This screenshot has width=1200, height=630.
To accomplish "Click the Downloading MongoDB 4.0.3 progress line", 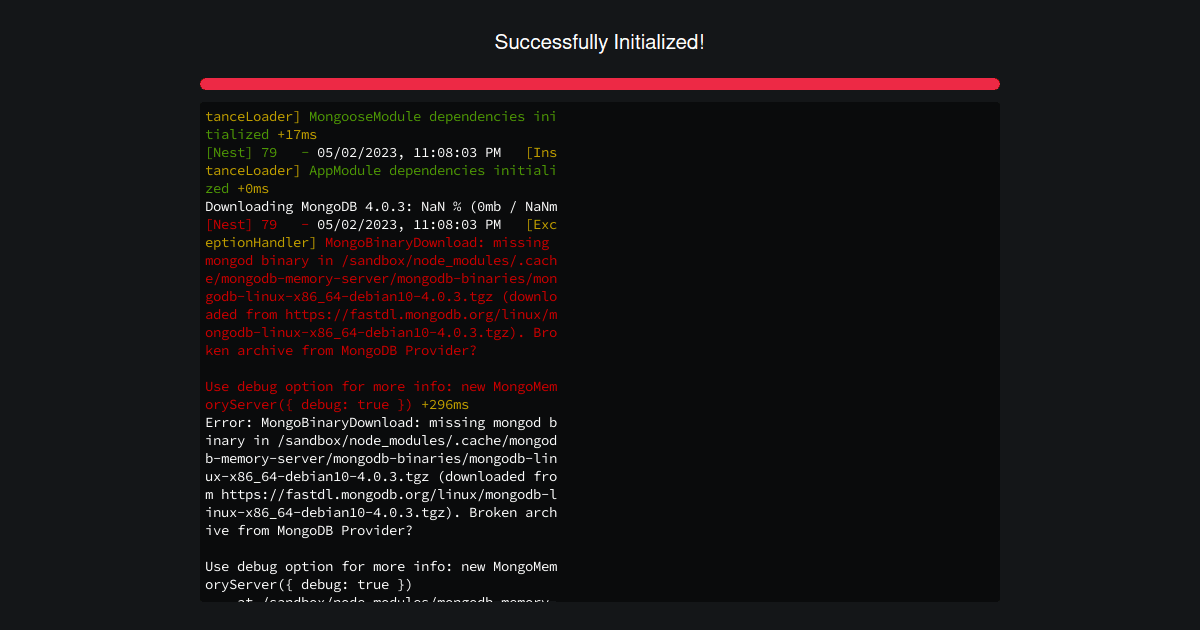I will coord(380,206).
